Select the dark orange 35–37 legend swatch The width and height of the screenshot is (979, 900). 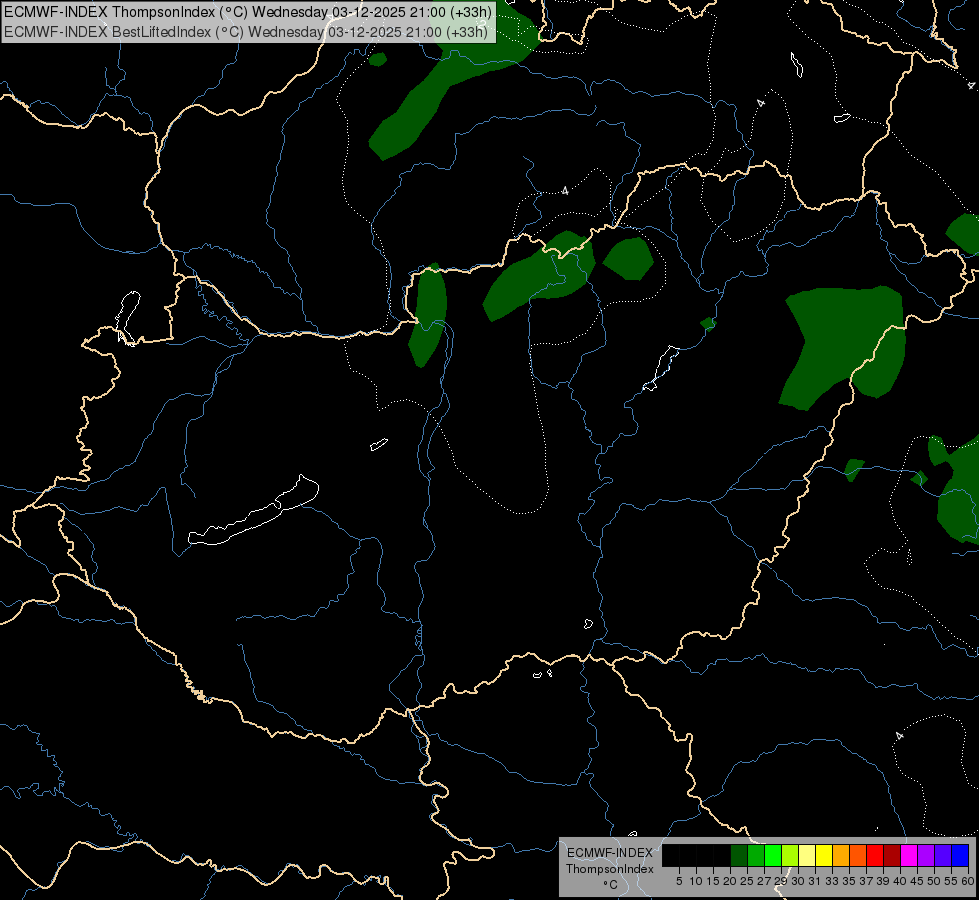coord(858,855)
